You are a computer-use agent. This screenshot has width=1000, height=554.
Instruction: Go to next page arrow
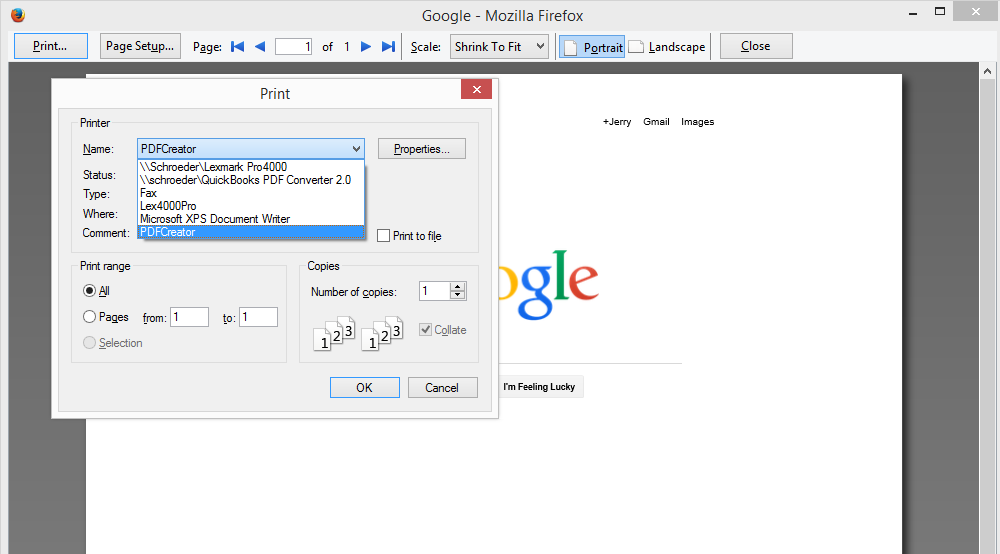[365, 47]
